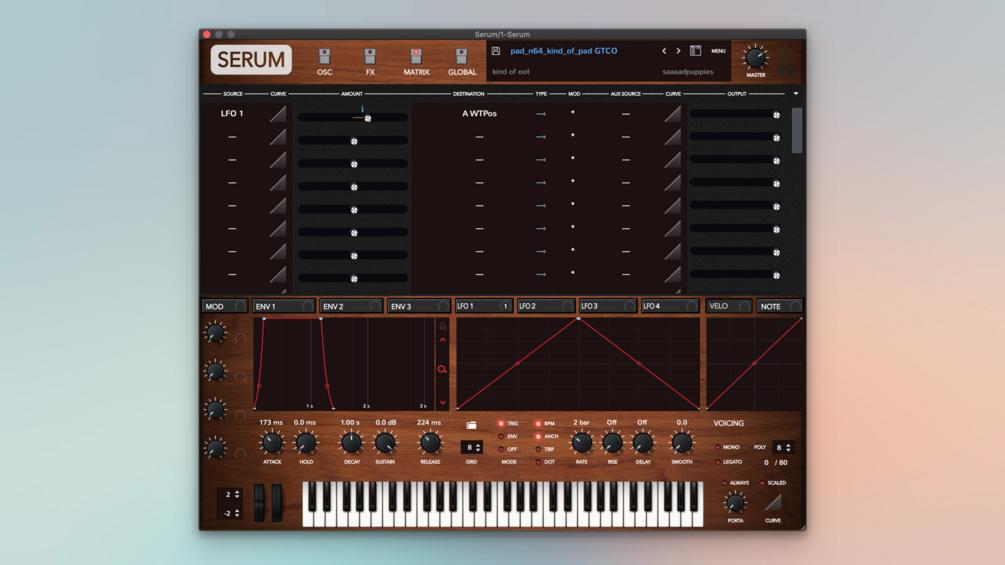Open the destination dropdown in matrix row two
Screen dimensions: 1005x565
[479, 136]
